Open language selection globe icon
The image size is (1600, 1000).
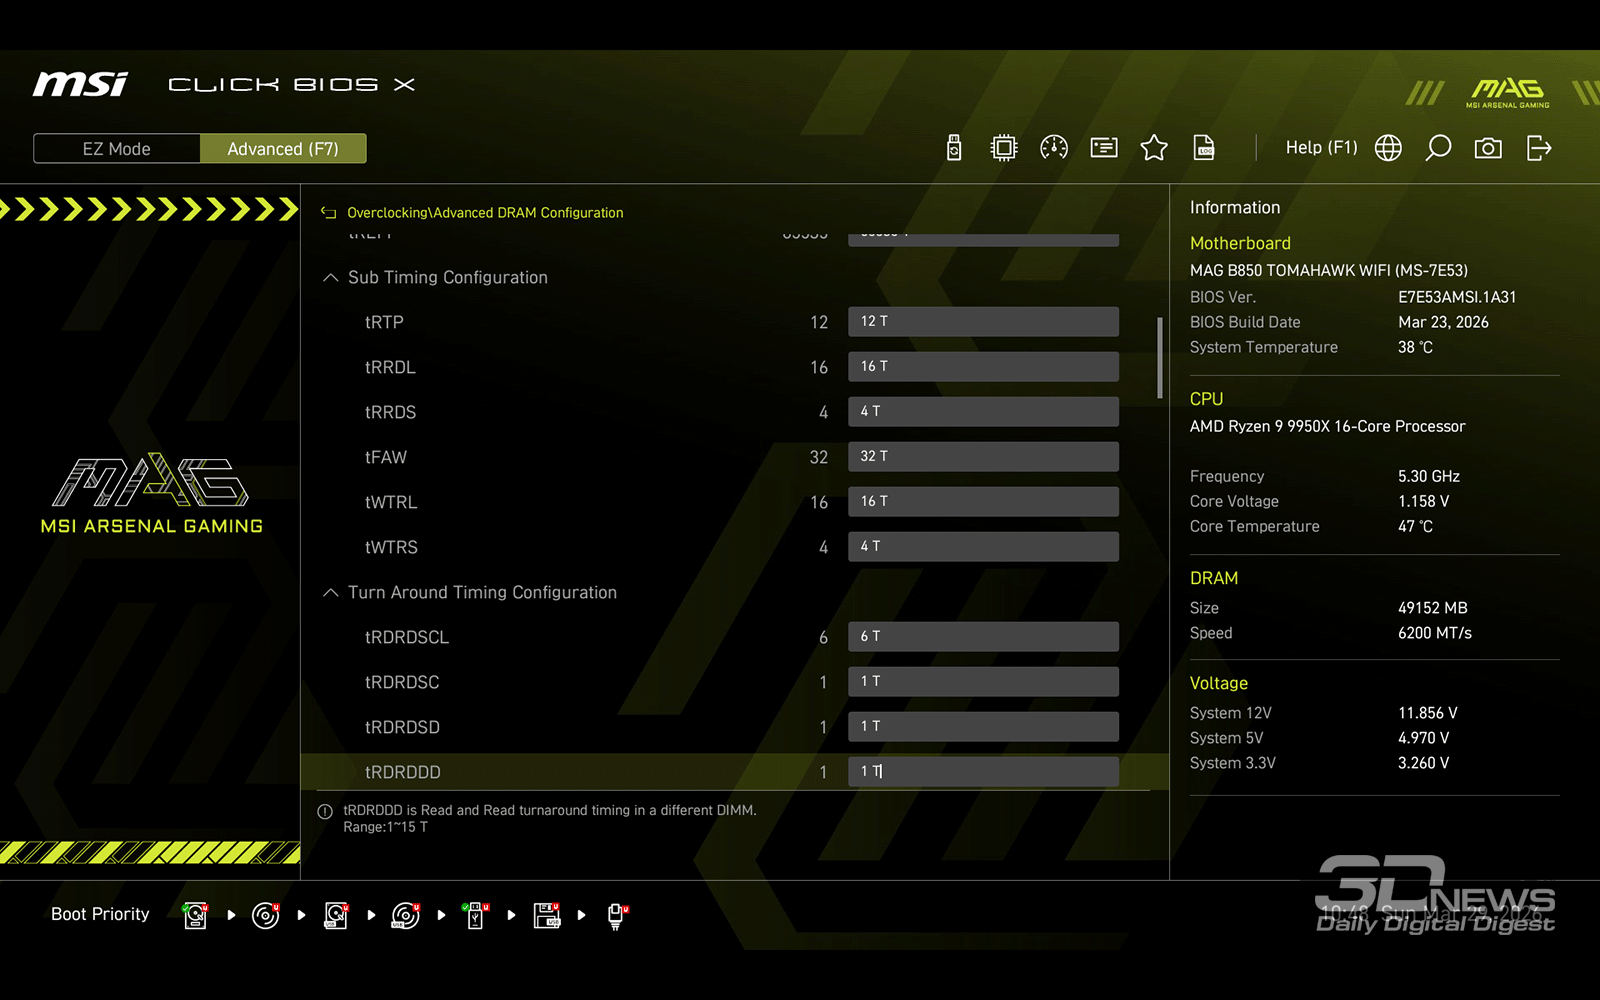pyautogui.click(x=1388, y=148)
